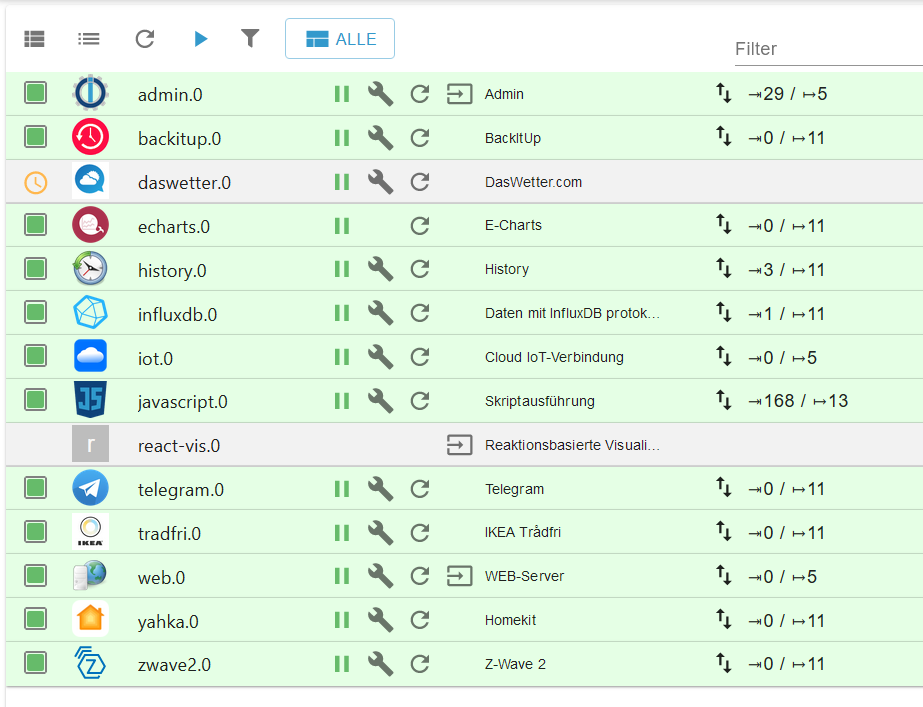This screenshot has height=707, width=923.
Task: Restart the daswetter.0 instance
Action: [x=420, y=182]
